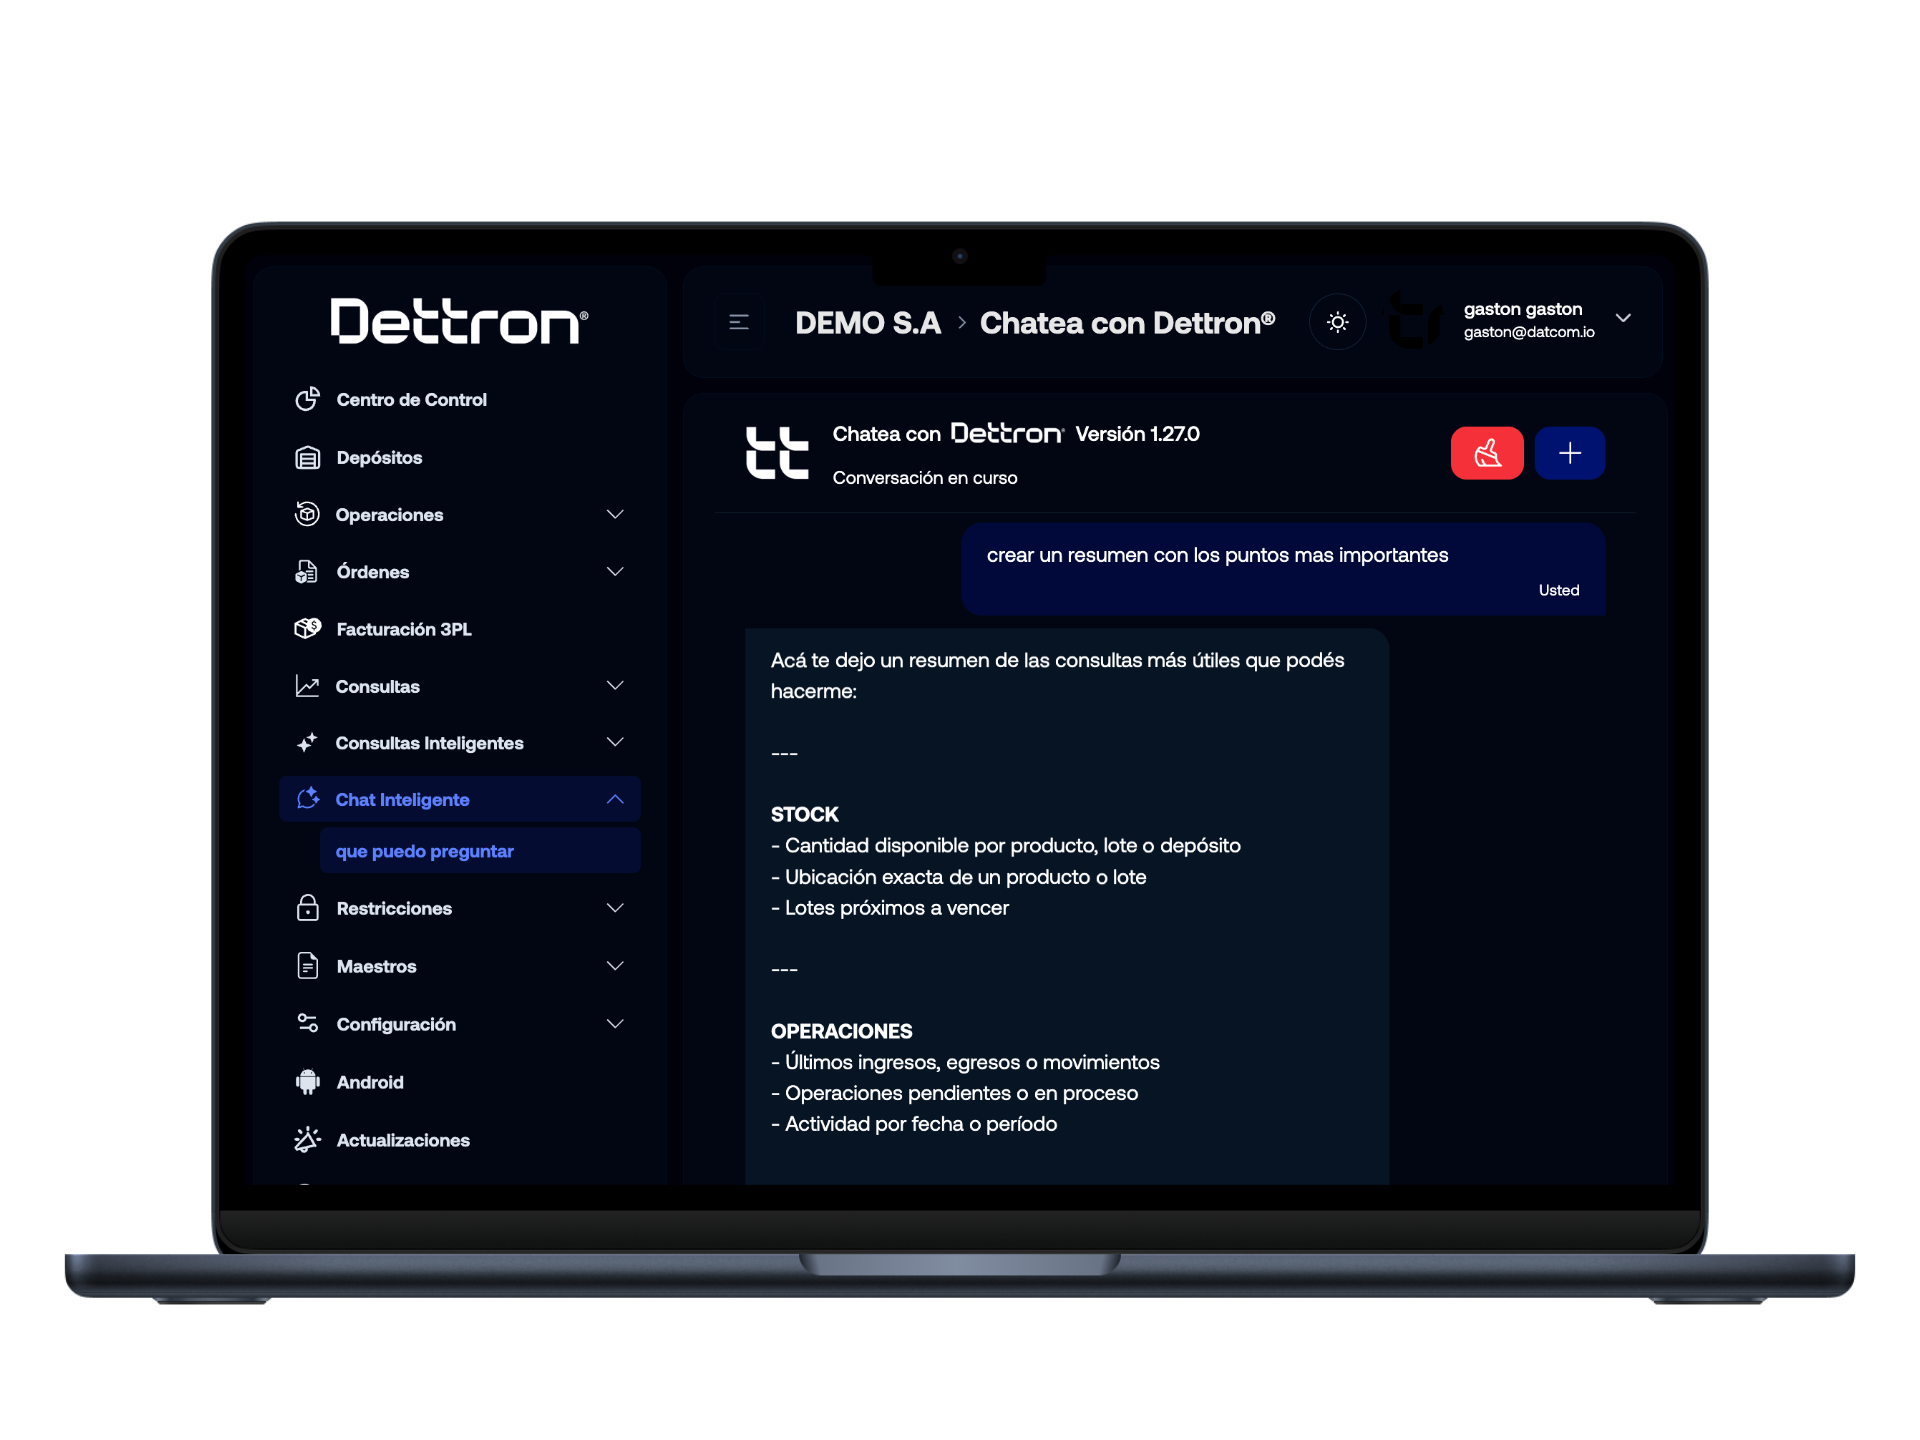Click gaston@datcom.io email text

tap(1529, 332)
